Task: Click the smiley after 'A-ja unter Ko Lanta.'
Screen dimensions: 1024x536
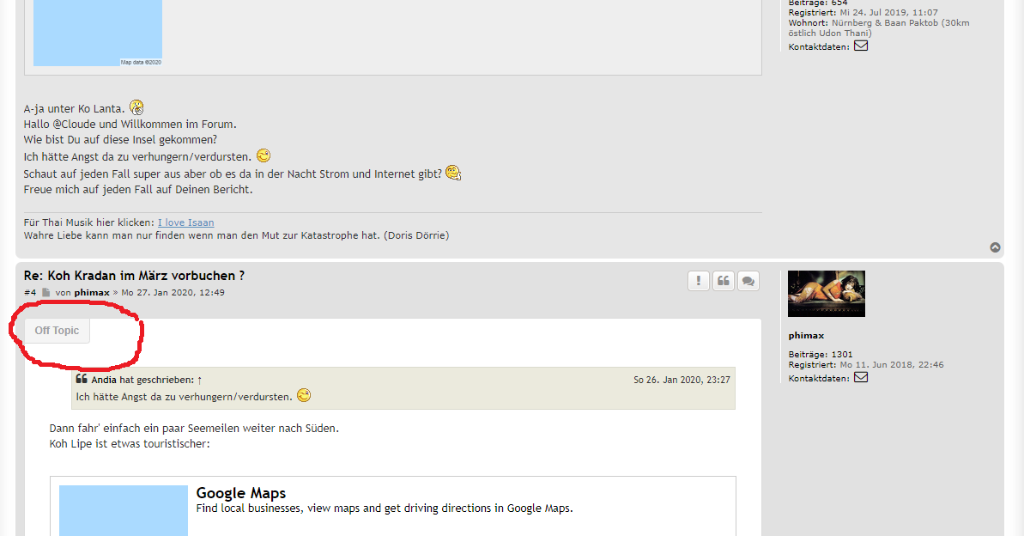Action: pos(136,107)
